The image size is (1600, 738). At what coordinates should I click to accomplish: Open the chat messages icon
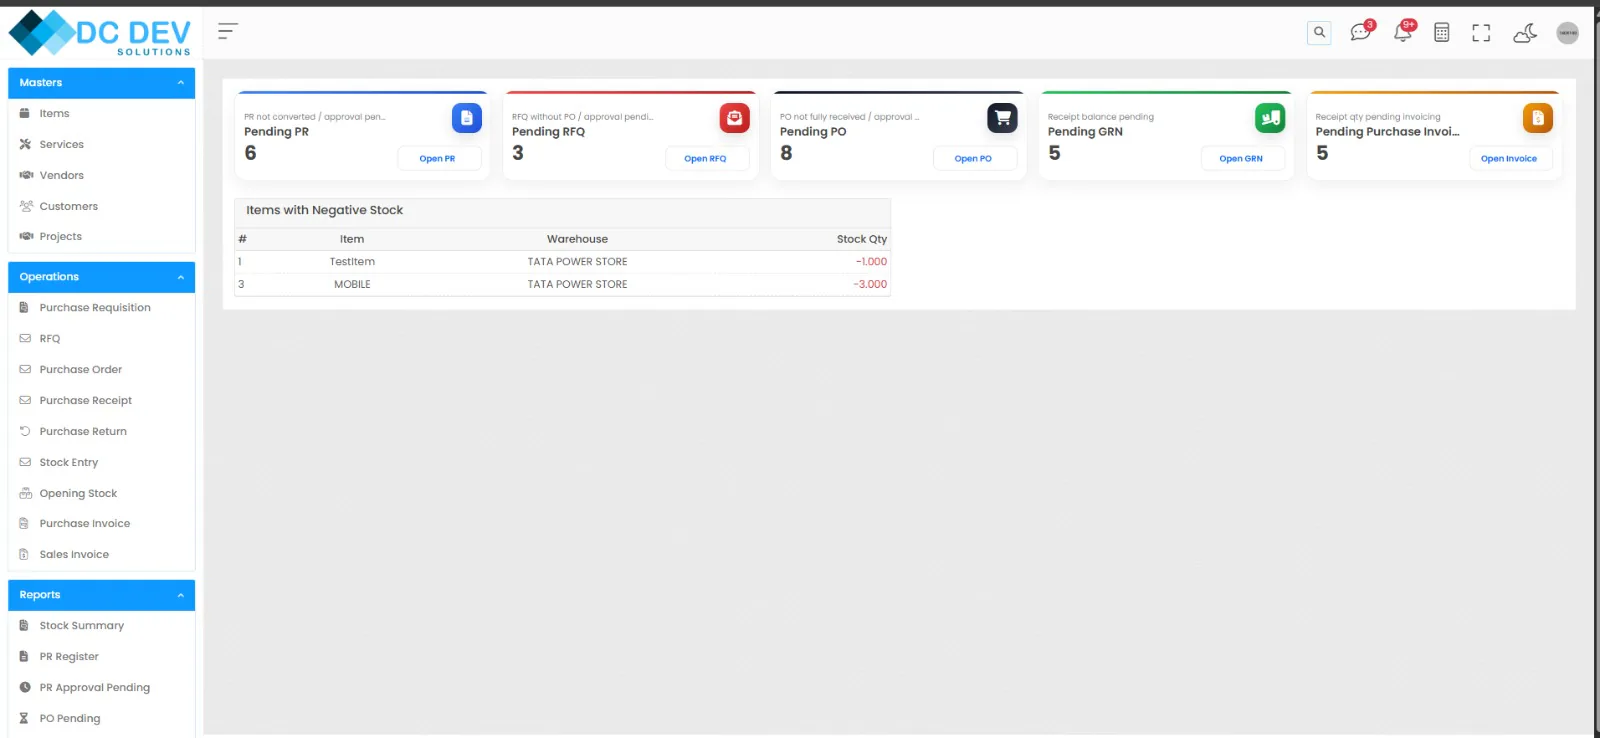click(x=1361, y=32)
